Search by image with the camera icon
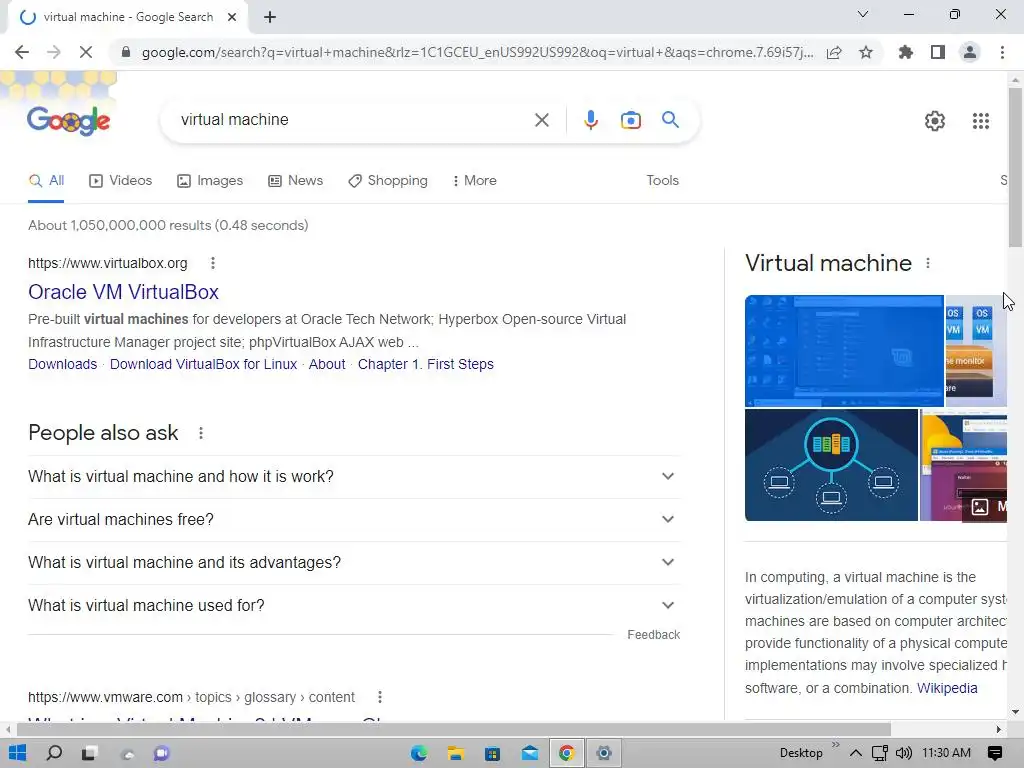The height and width of the screenshot is (768, 1024). (630, 120)
